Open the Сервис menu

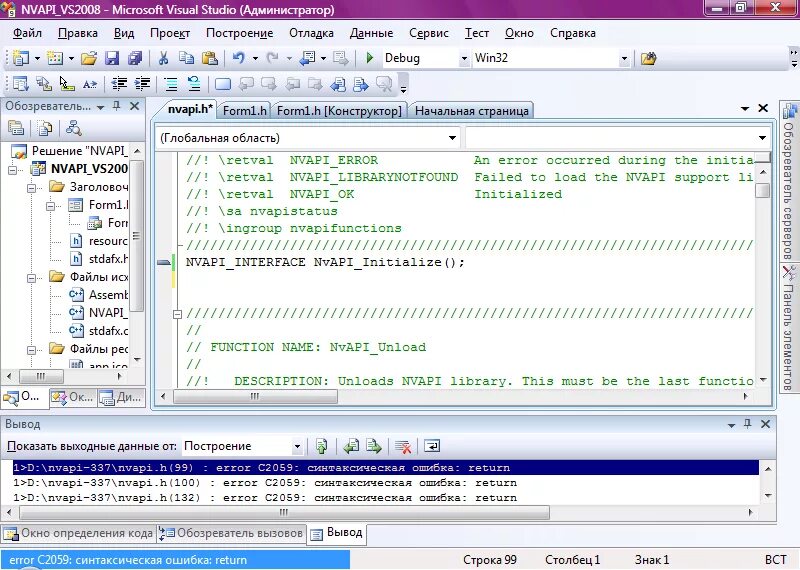[429, 33]
